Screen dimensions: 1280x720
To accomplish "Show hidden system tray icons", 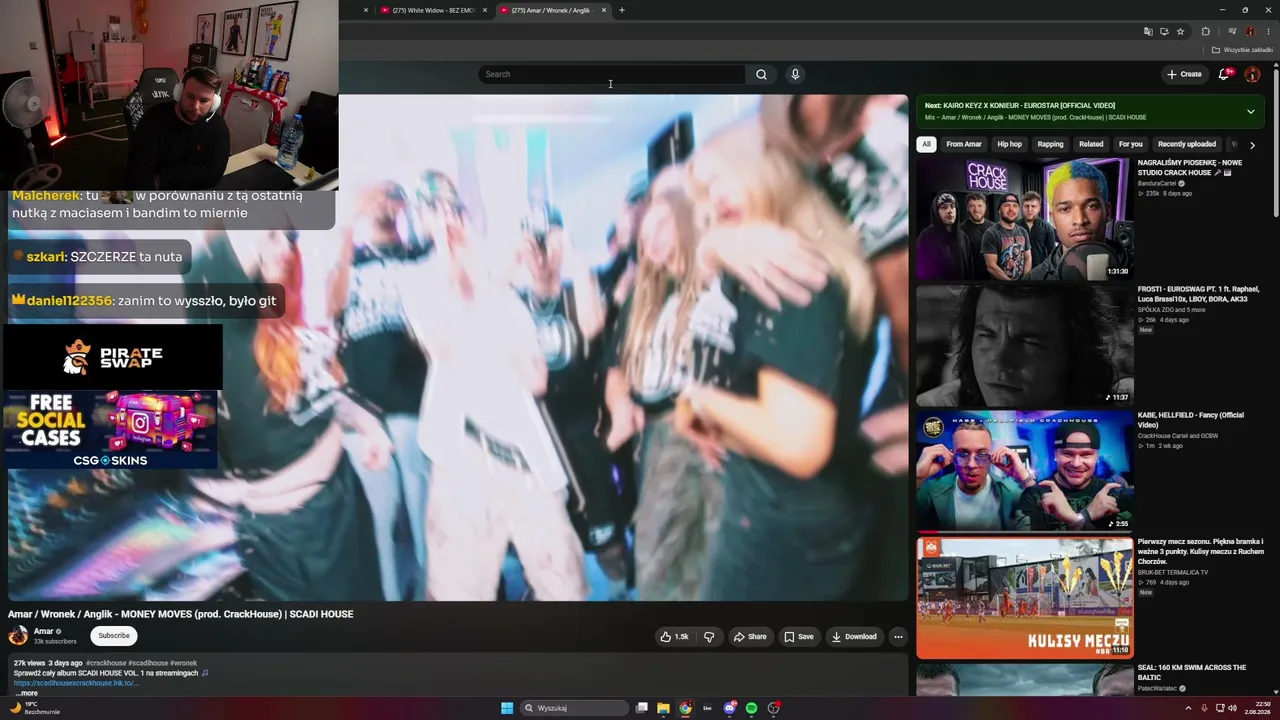I will click(1189, 708).
